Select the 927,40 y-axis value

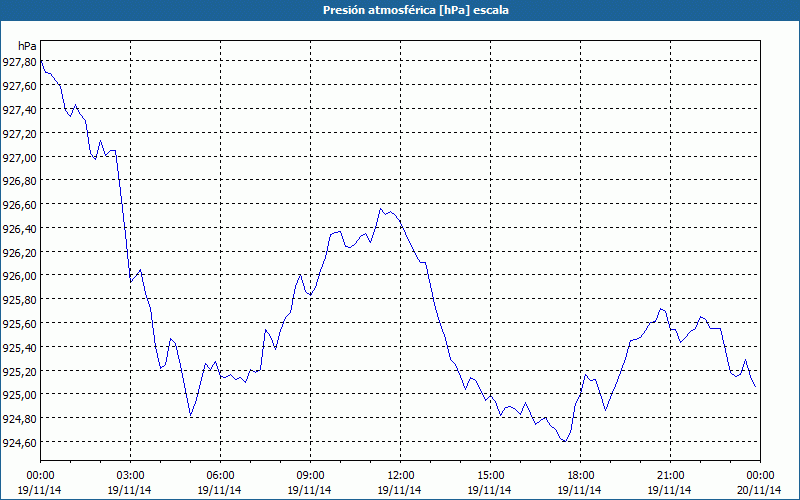pos(20,110)
